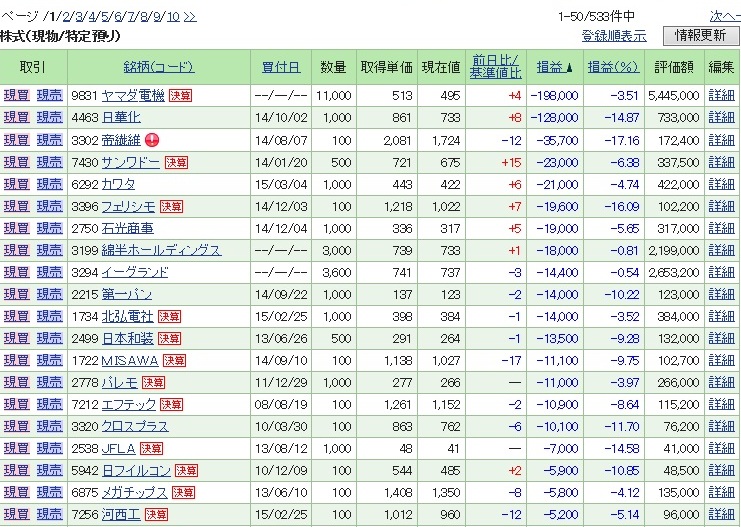Click 現買 for カワタ row
This screenshot has width=741, height=527.
pyautogui.click(x=17, y=184)
